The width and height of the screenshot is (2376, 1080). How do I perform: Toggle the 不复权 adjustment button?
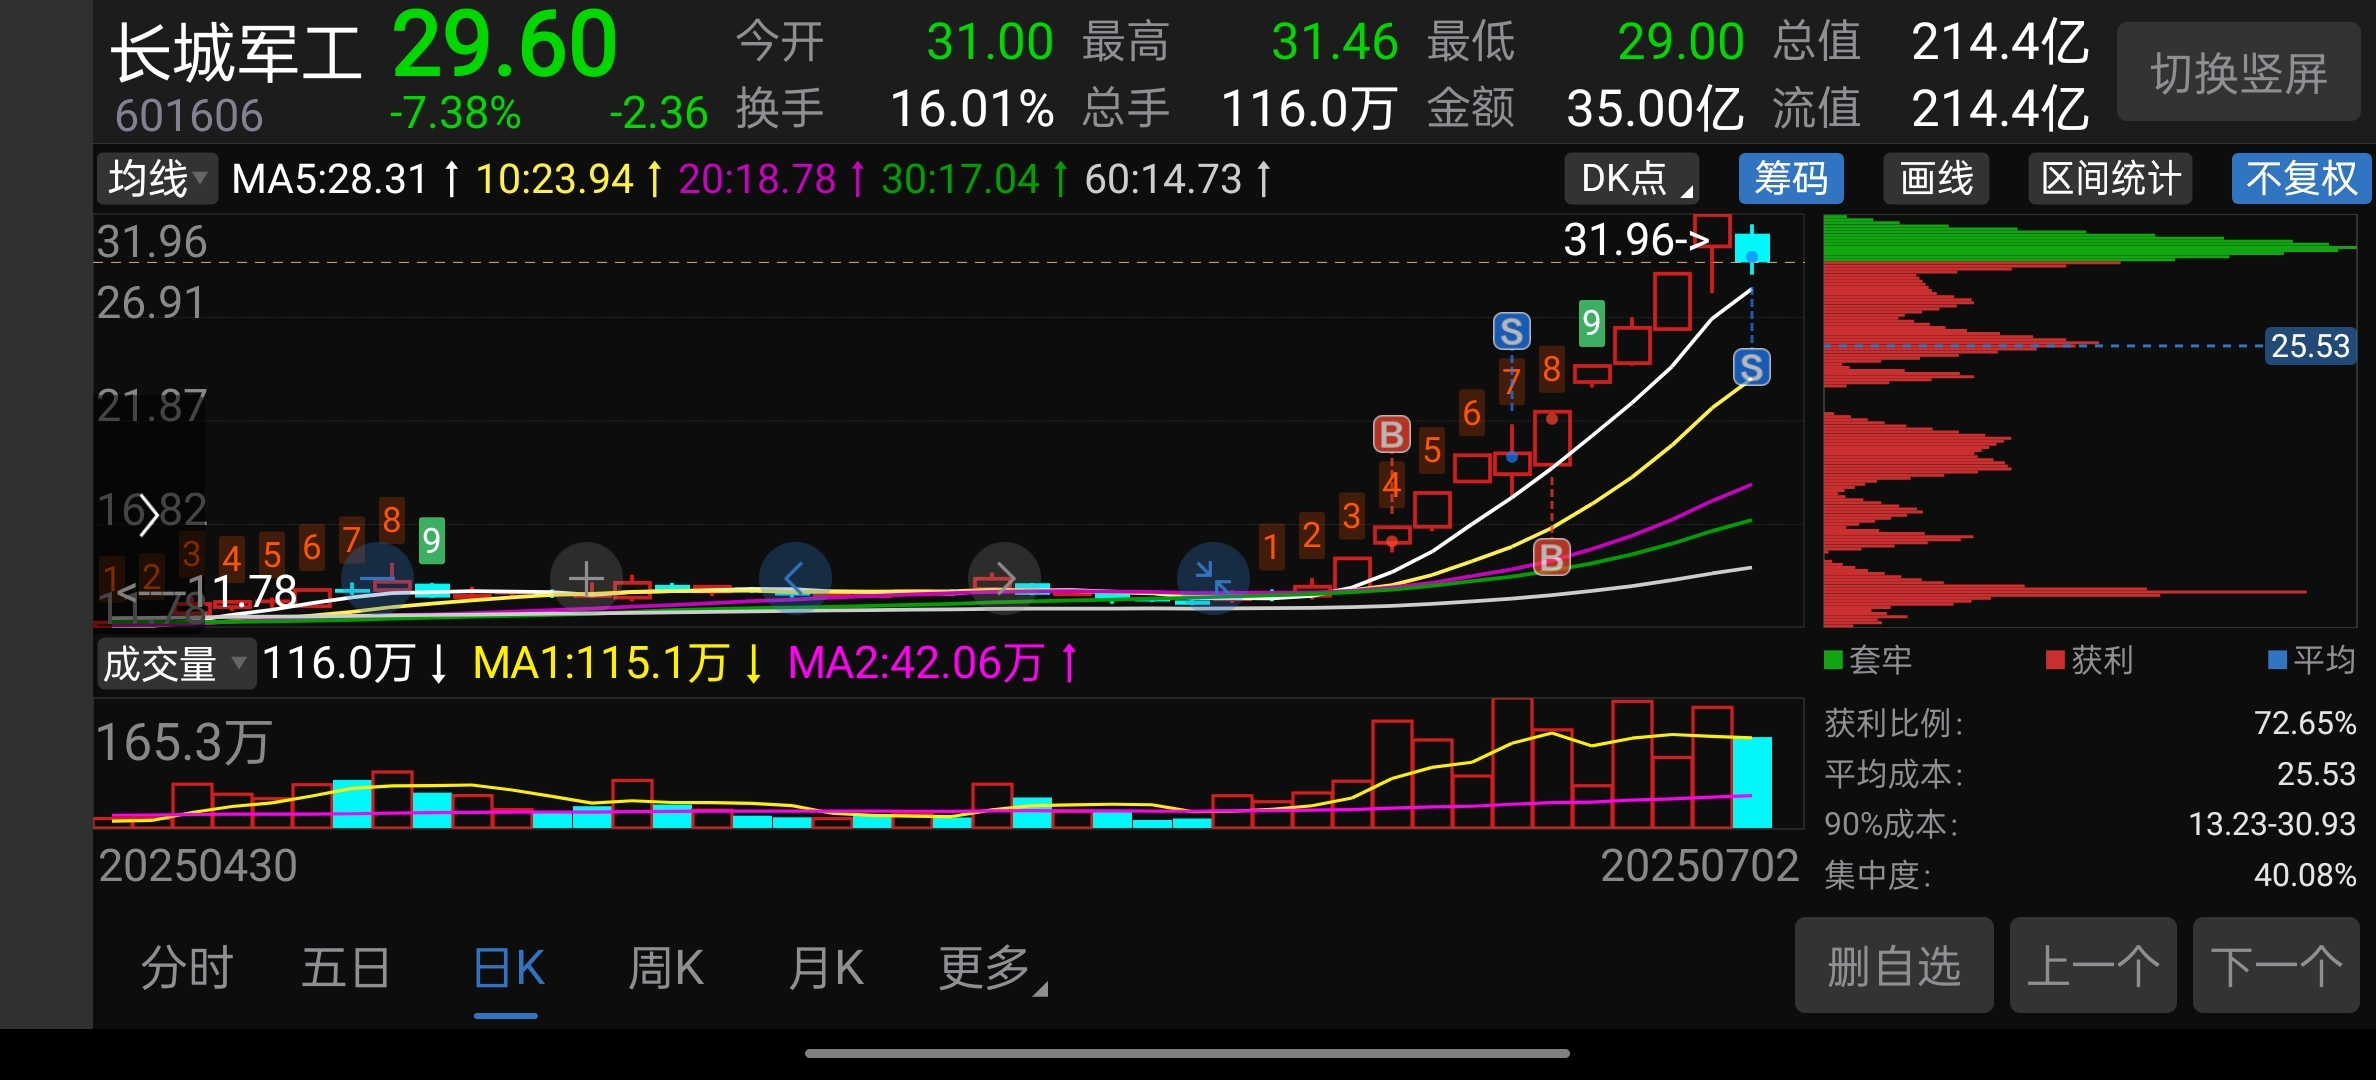(2301, 180)
